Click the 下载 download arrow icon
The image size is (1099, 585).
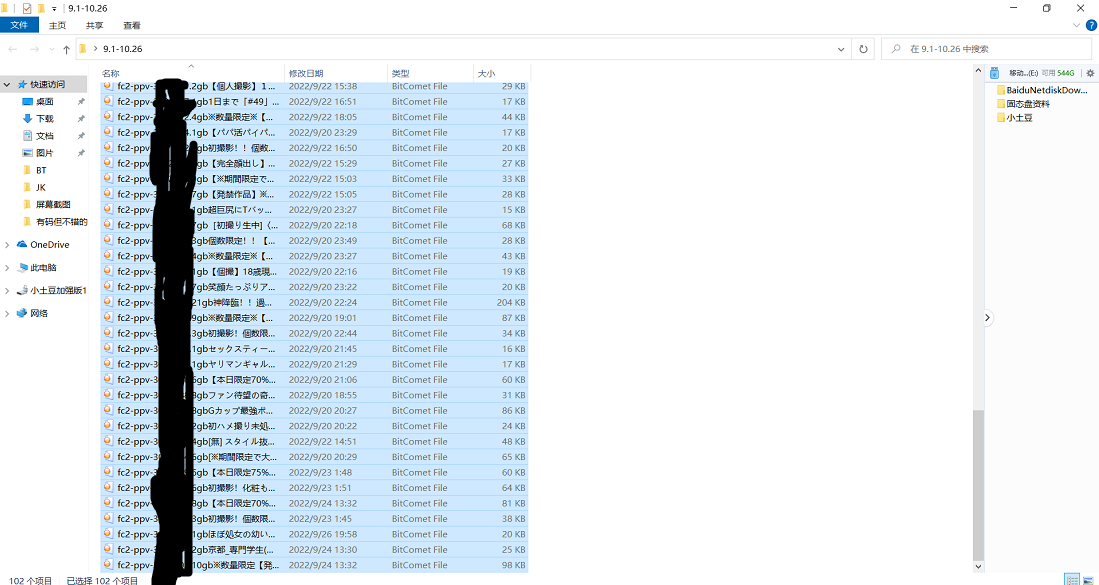[x=28, y=118]
